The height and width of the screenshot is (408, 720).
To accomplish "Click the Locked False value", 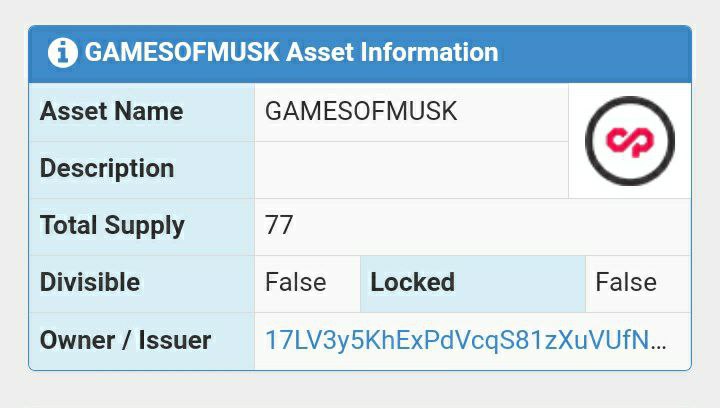I will [626, 282].
